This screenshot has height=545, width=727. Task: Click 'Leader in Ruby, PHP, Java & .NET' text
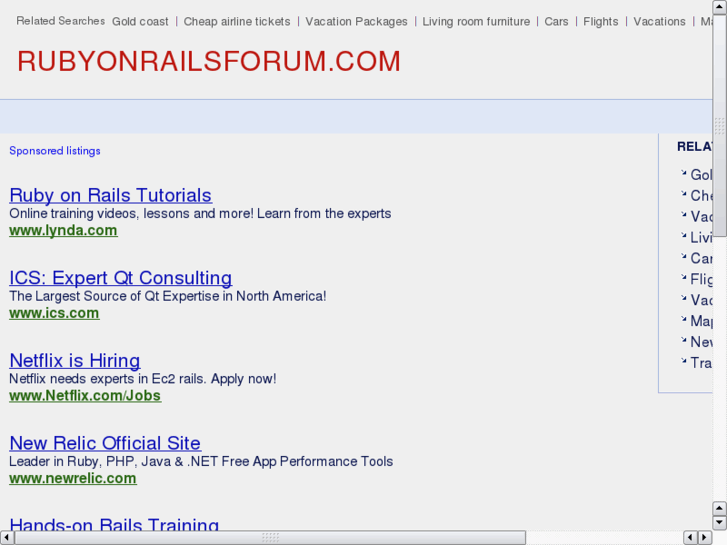coord(114,461)
